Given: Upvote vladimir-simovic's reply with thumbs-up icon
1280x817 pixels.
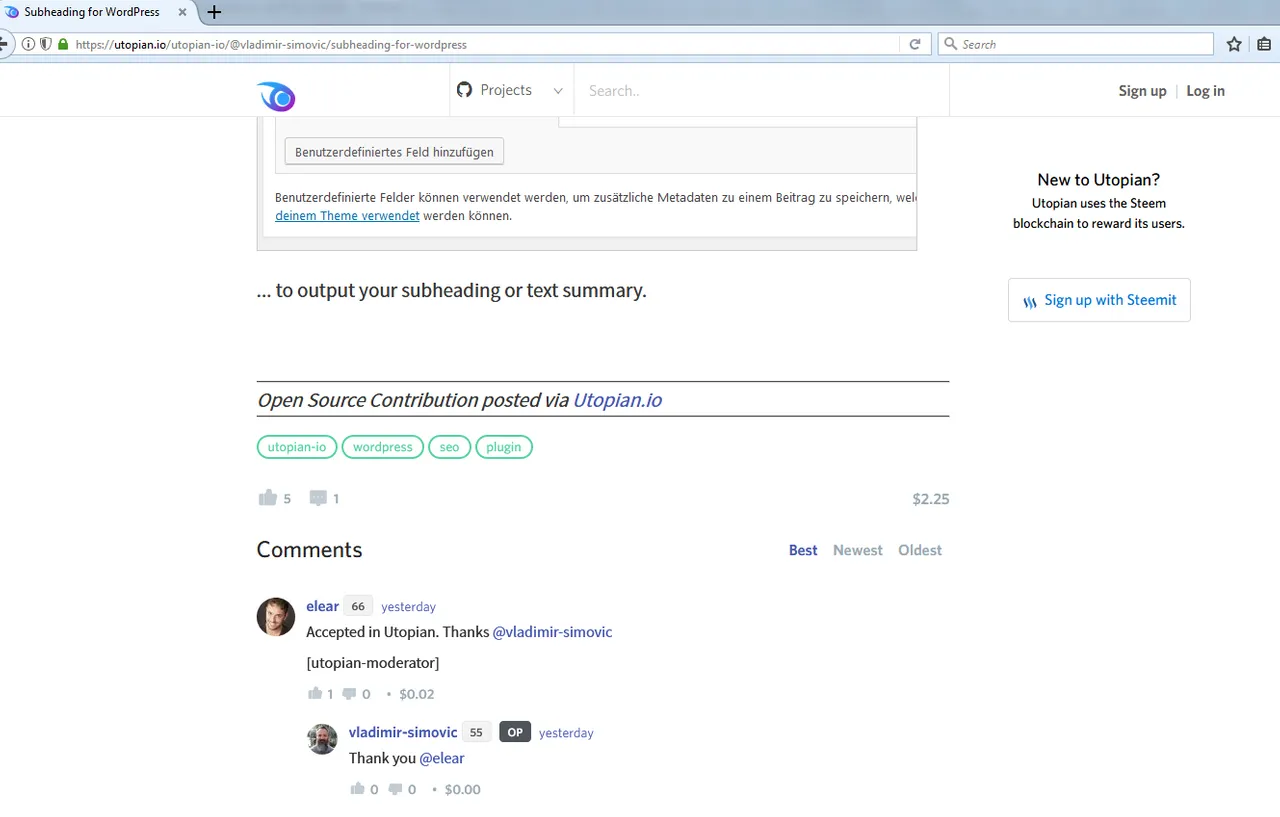Looking at the screenshot, I should (358, 789).
